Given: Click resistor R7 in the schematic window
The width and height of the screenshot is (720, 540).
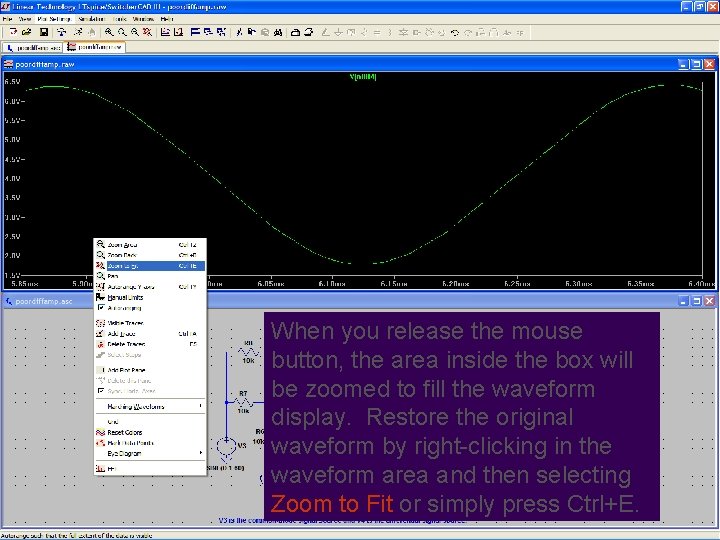Looking at the screenshot, I should pos(244,402).
